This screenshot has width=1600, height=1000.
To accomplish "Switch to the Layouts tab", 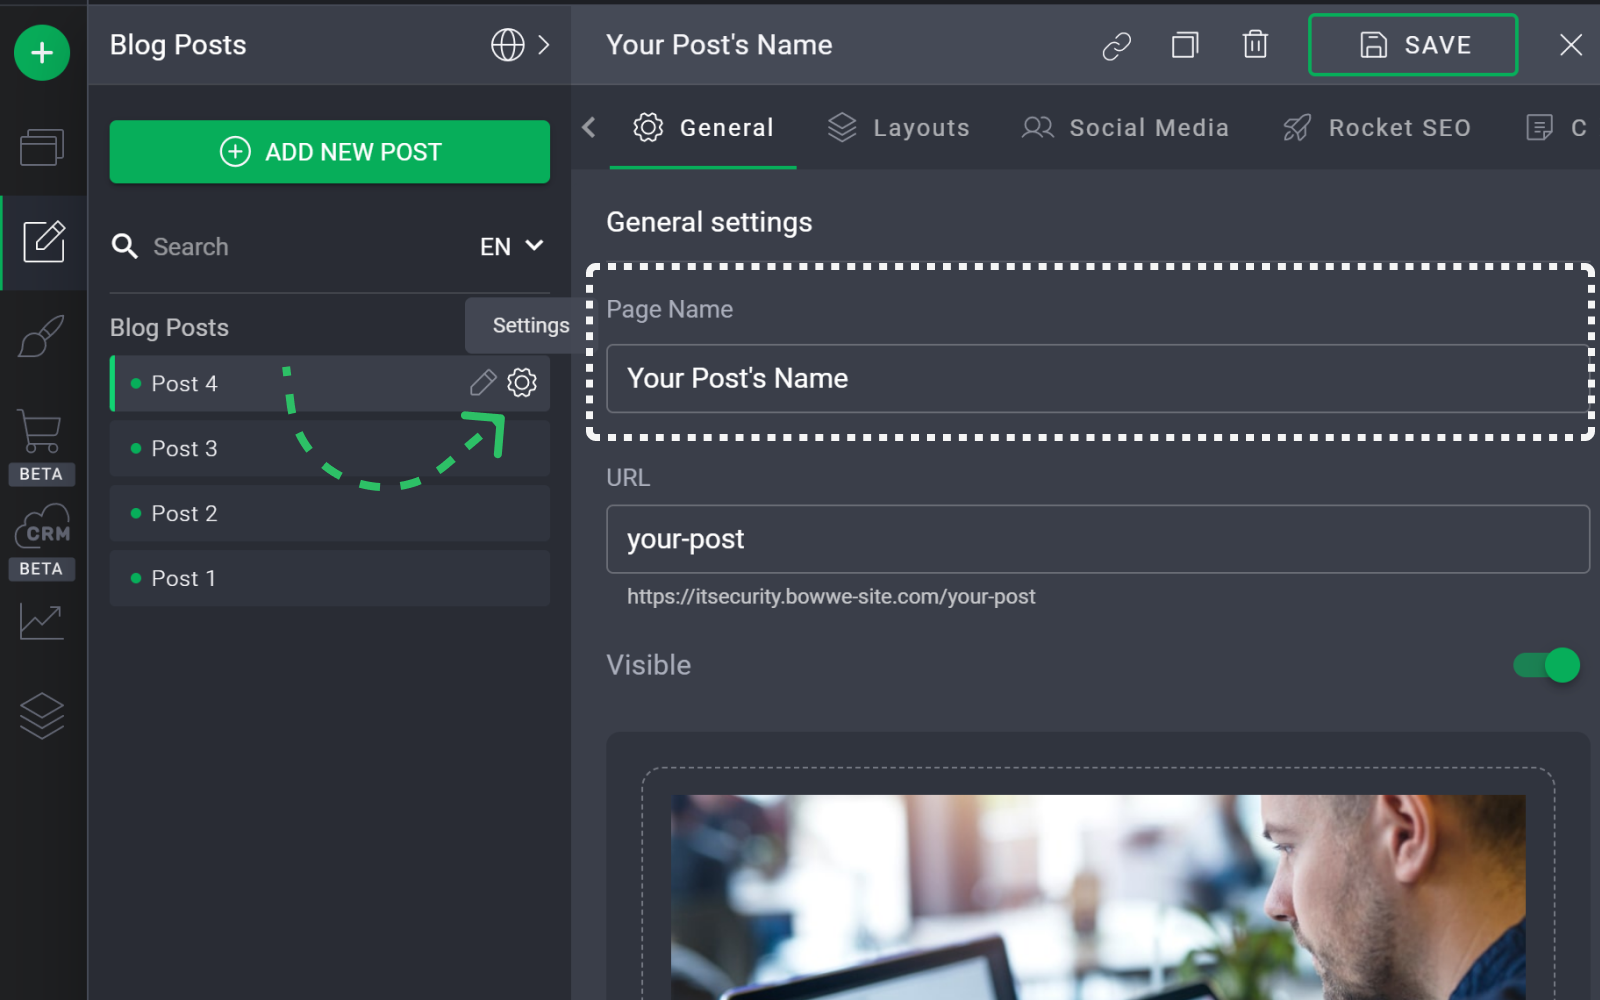I will [x=898, y=128].
